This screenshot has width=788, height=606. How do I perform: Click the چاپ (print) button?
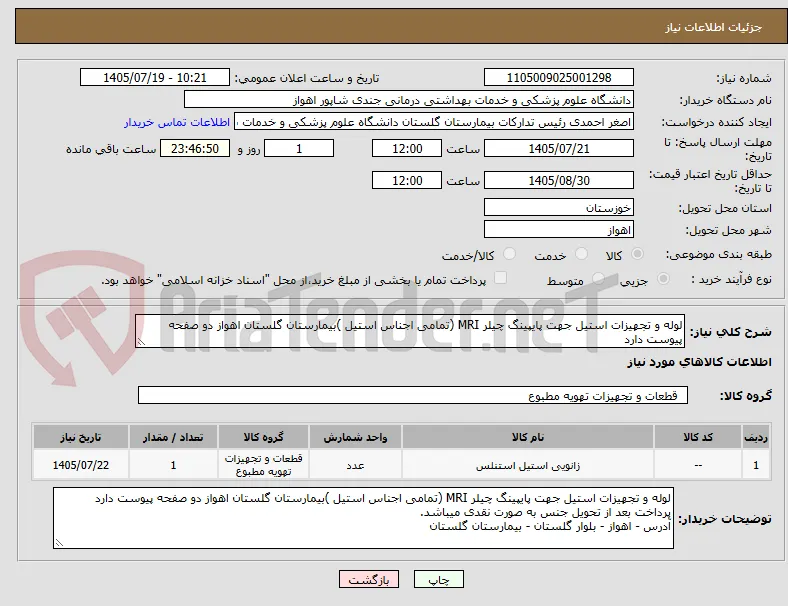[438, 579]
